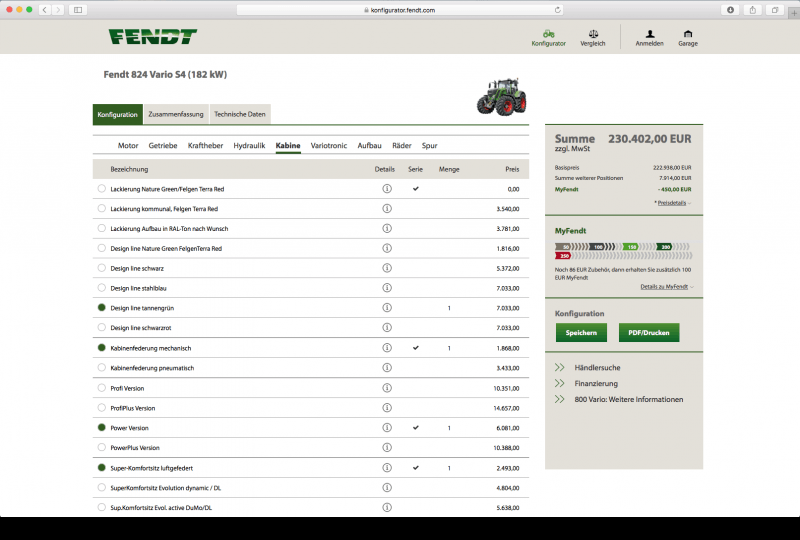The height and width of the screenshot is (540, 800).
Task: Click the Safari share icon
Action: 753,10
